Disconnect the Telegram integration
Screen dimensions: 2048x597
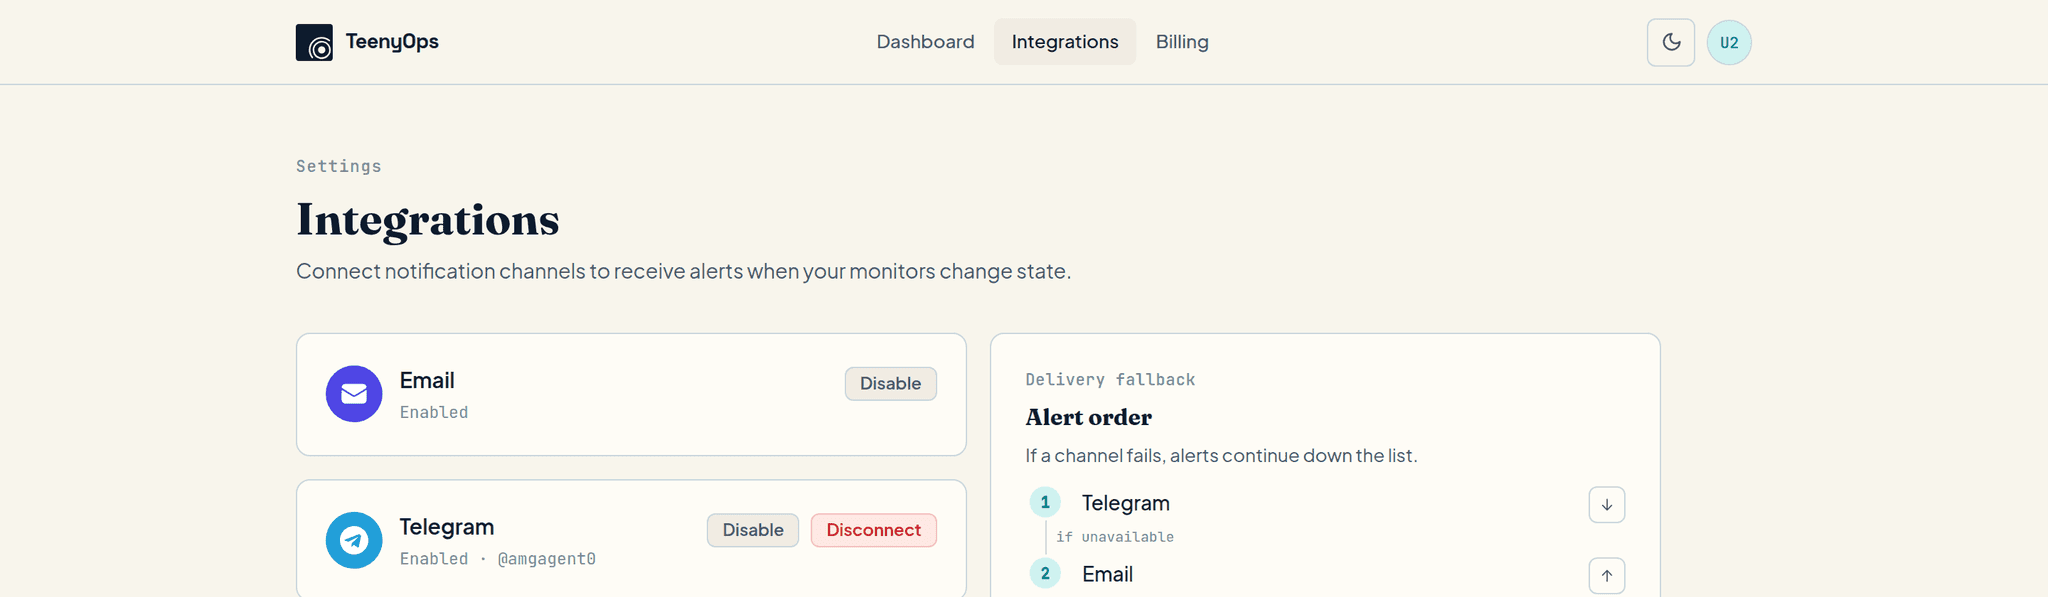[x=874, y=530]
